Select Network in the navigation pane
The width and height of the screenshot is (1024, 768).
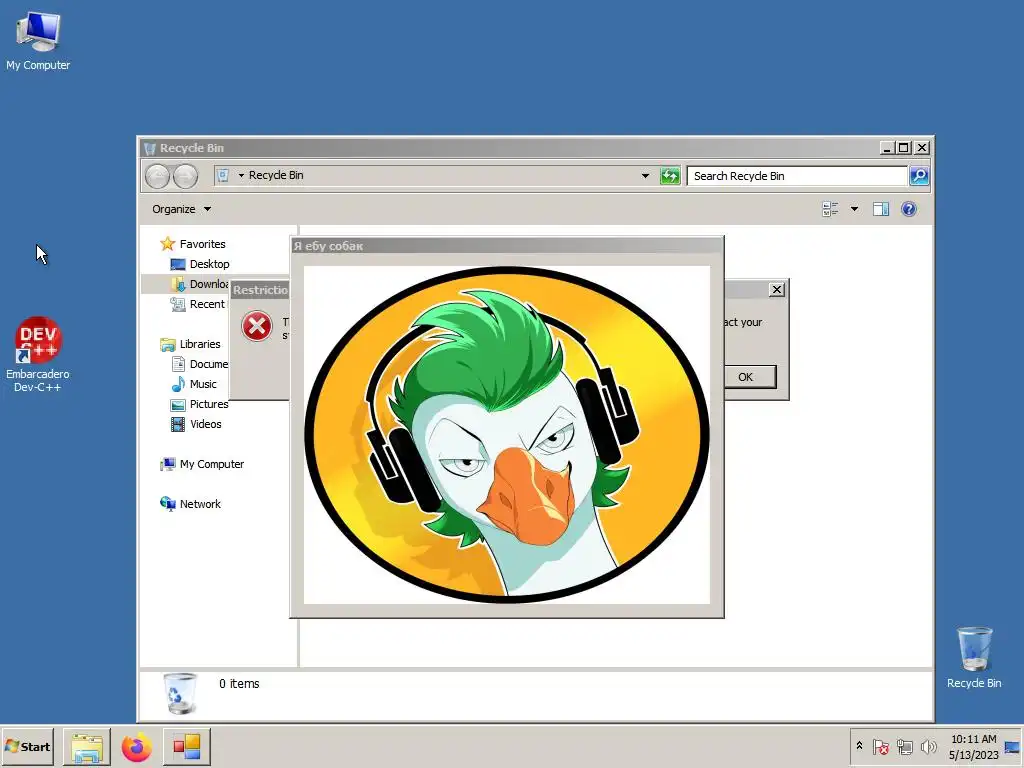[191, 504]
